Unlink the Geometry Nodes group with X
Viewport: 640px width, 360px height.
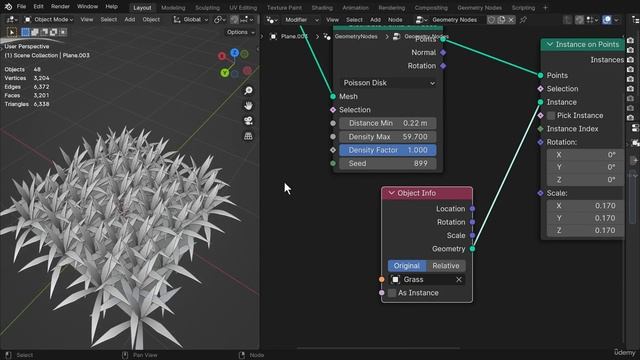pyautogui.click(x=511, y=20)
